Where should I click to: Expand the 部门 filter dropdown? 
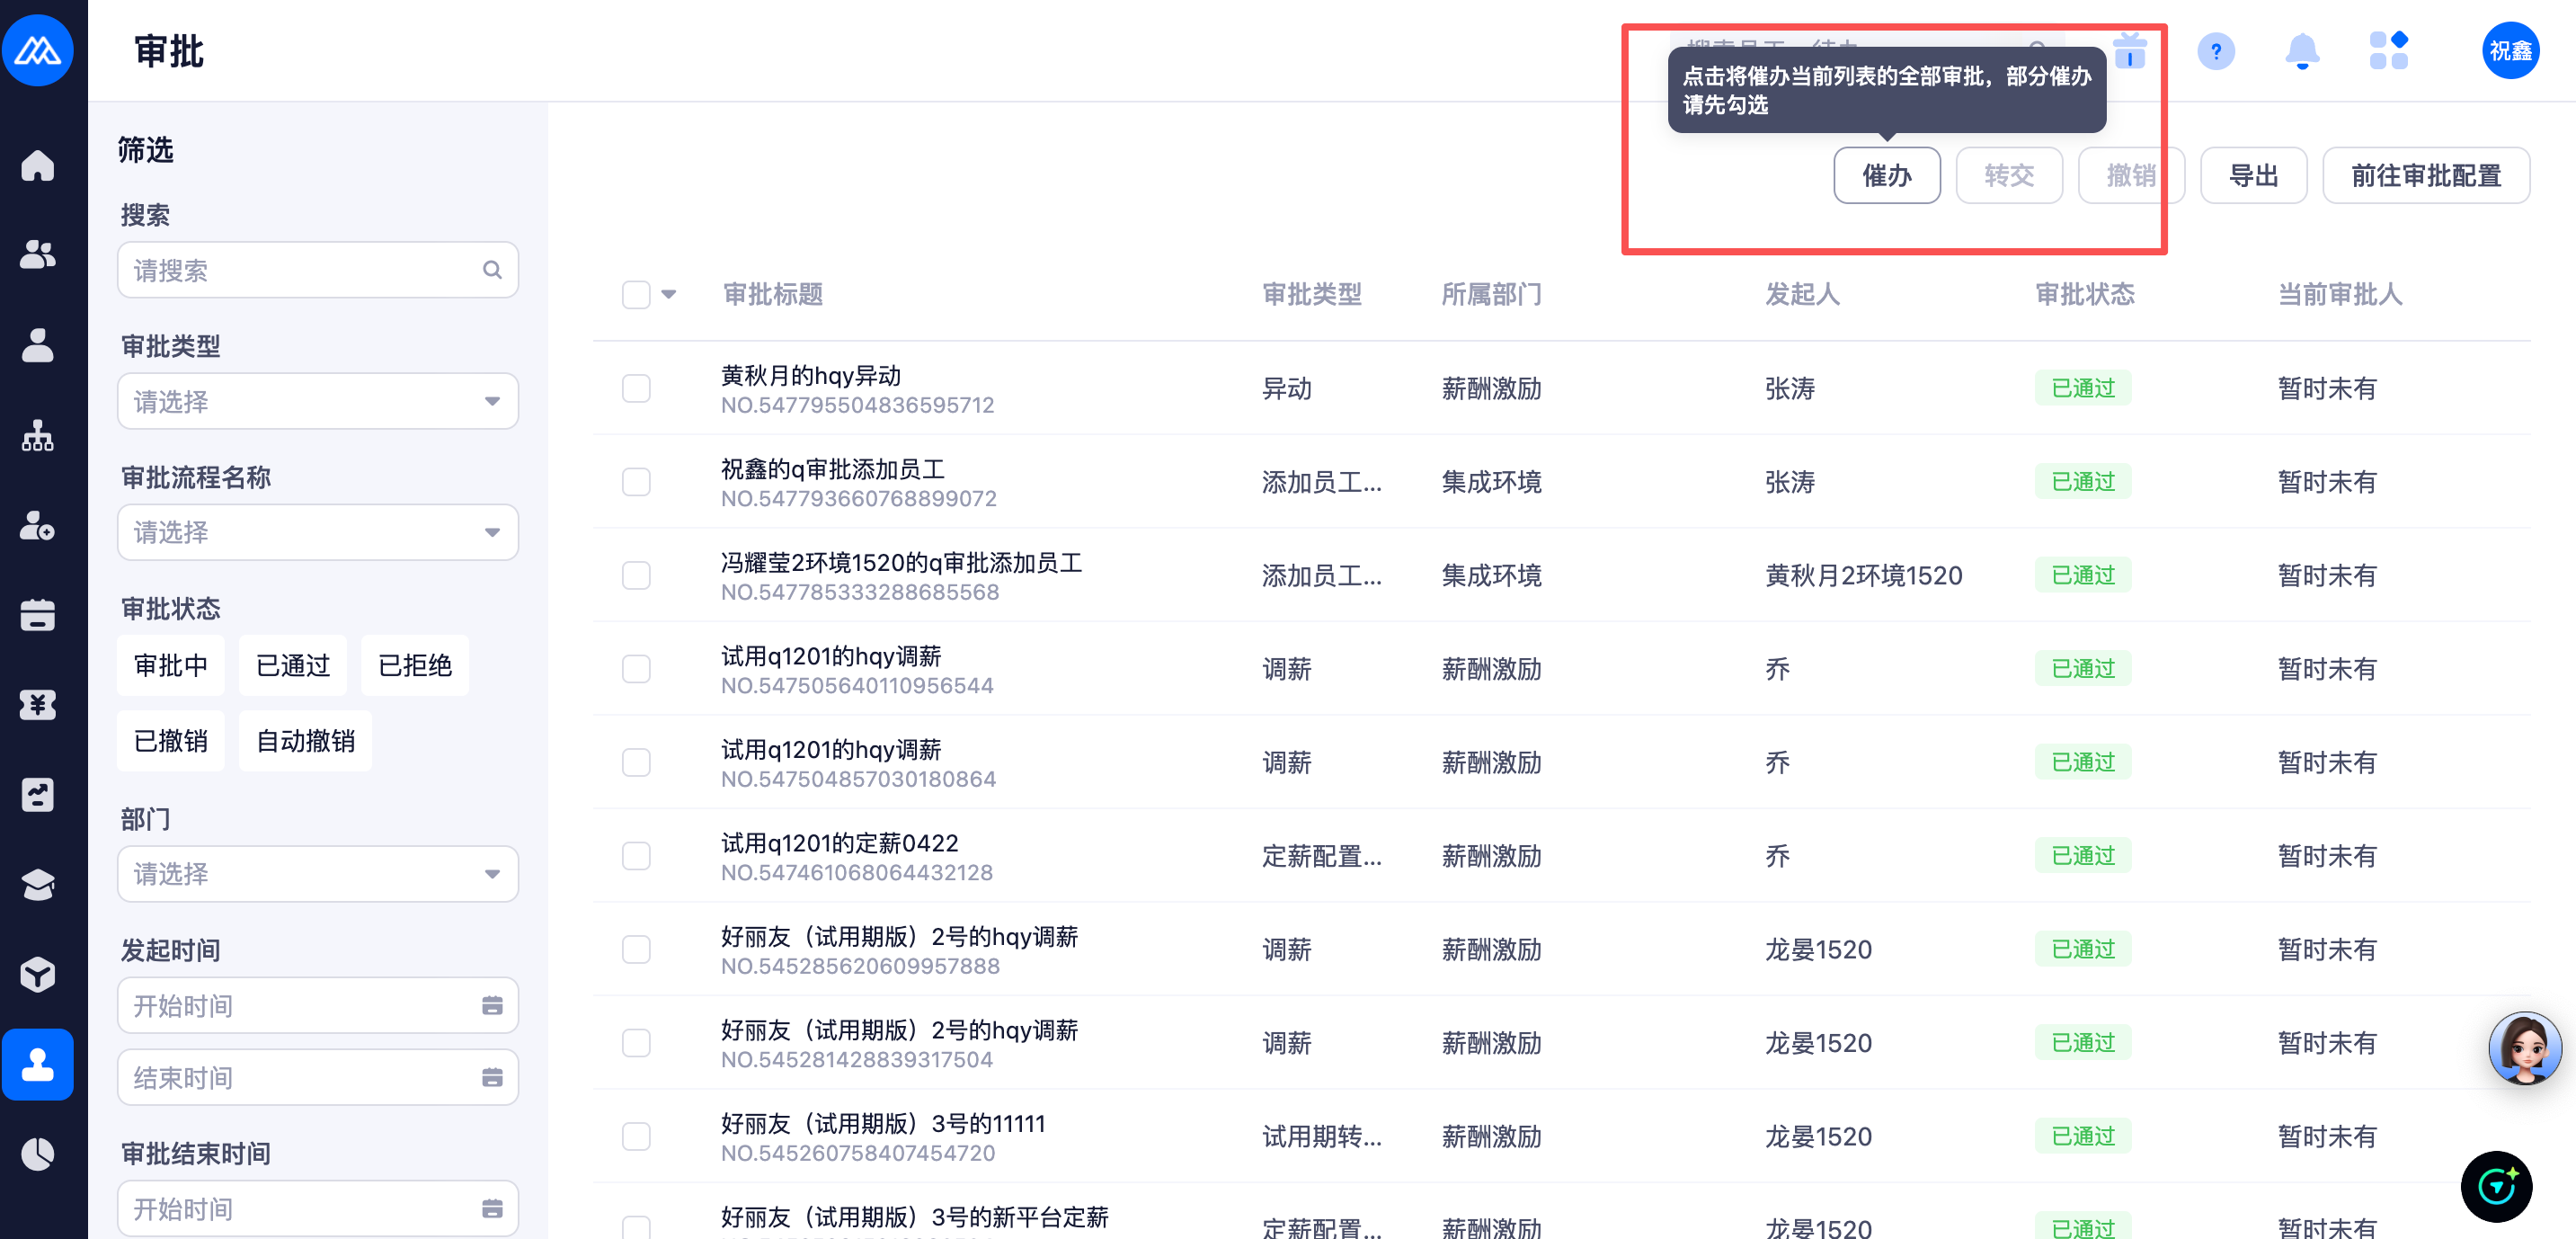[317, 874]
